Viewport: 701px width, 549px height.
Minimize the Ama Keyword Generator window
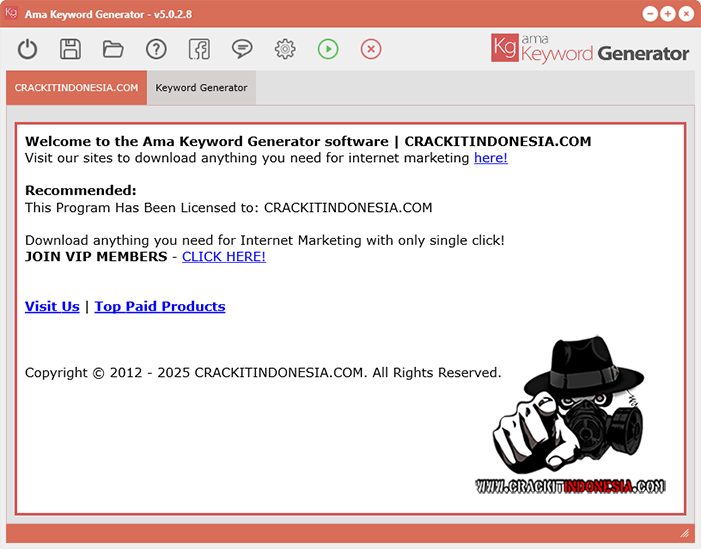(x=651, y=14)
